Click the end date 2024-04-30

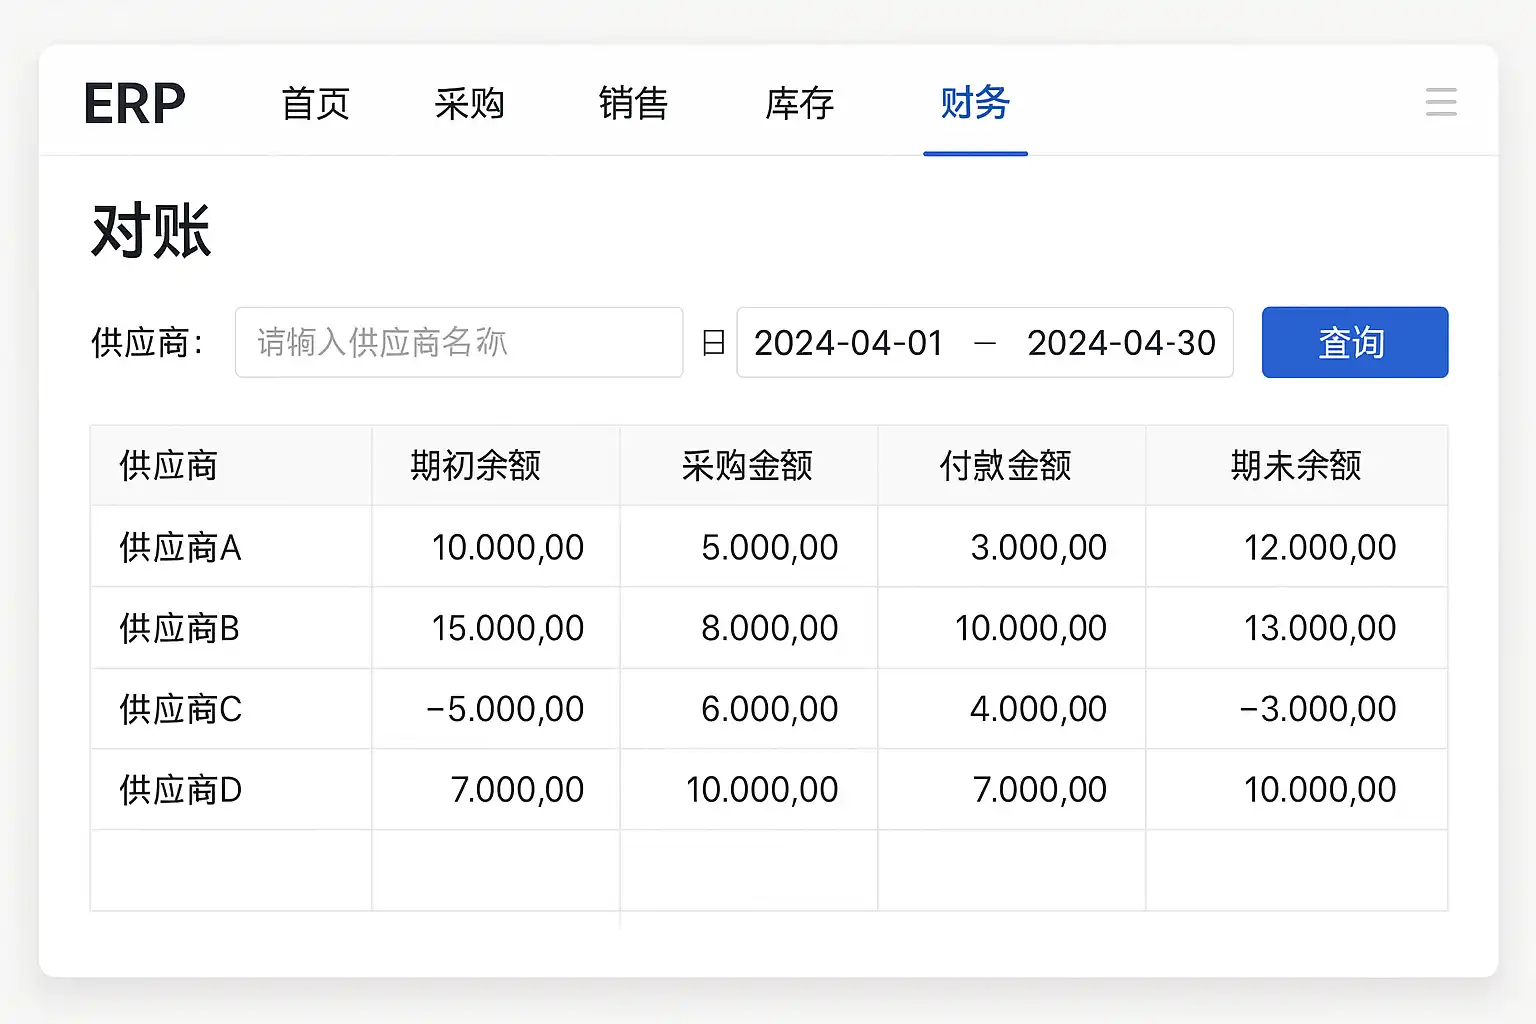[1121, 343]
